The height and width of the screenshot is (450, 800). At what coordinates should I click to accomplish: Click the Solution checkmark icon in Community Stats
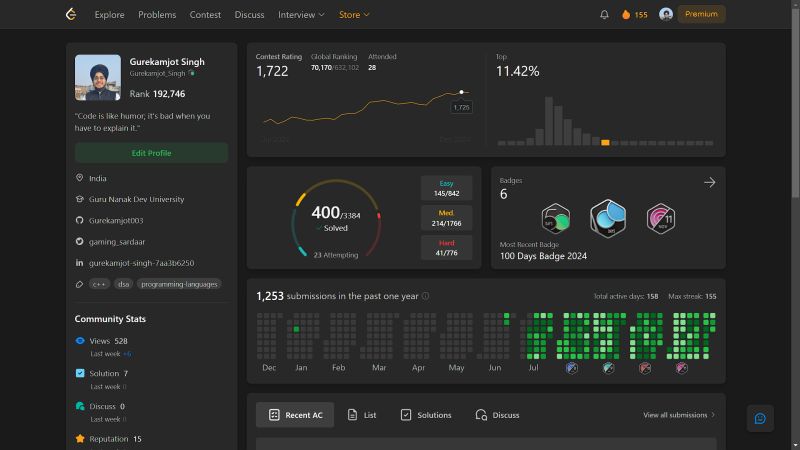click(x=80, y=373)
